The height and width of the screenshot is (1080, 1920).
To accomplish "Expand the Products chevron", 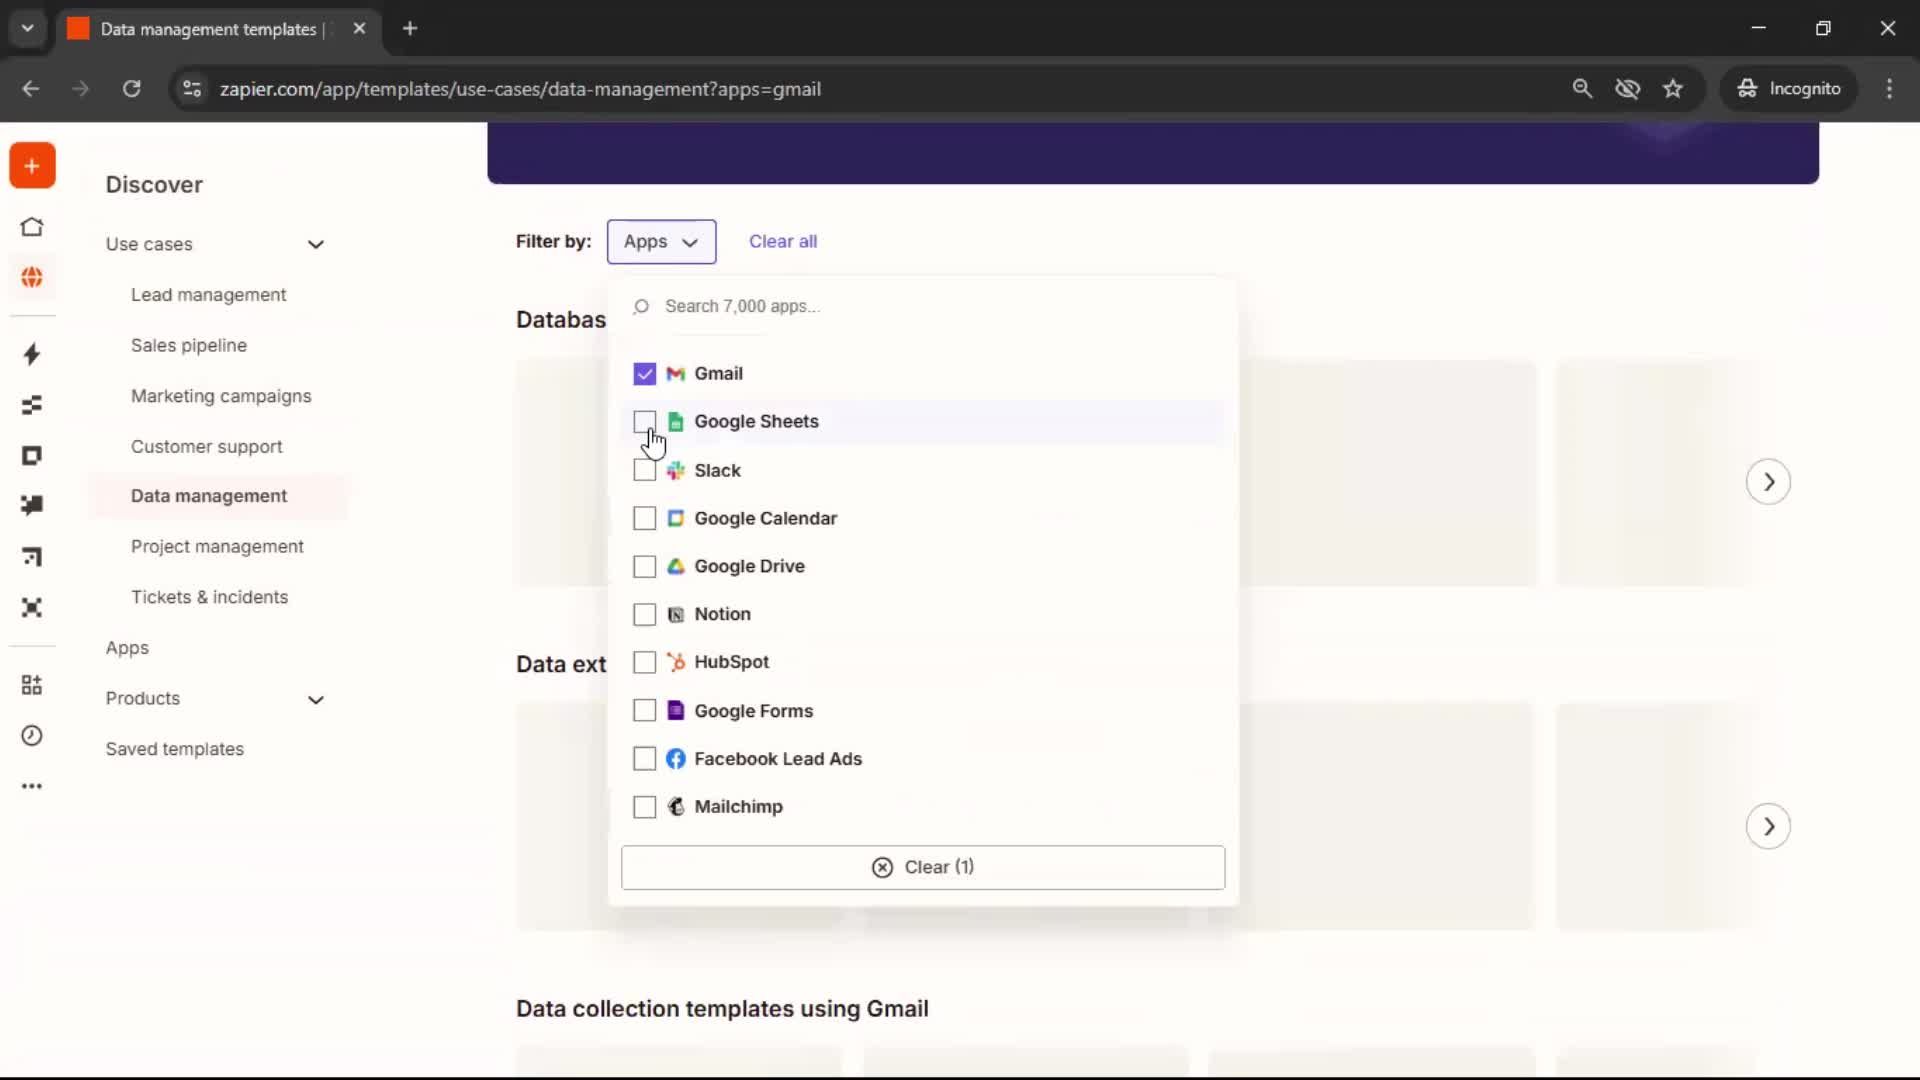I will pos(316,700).
